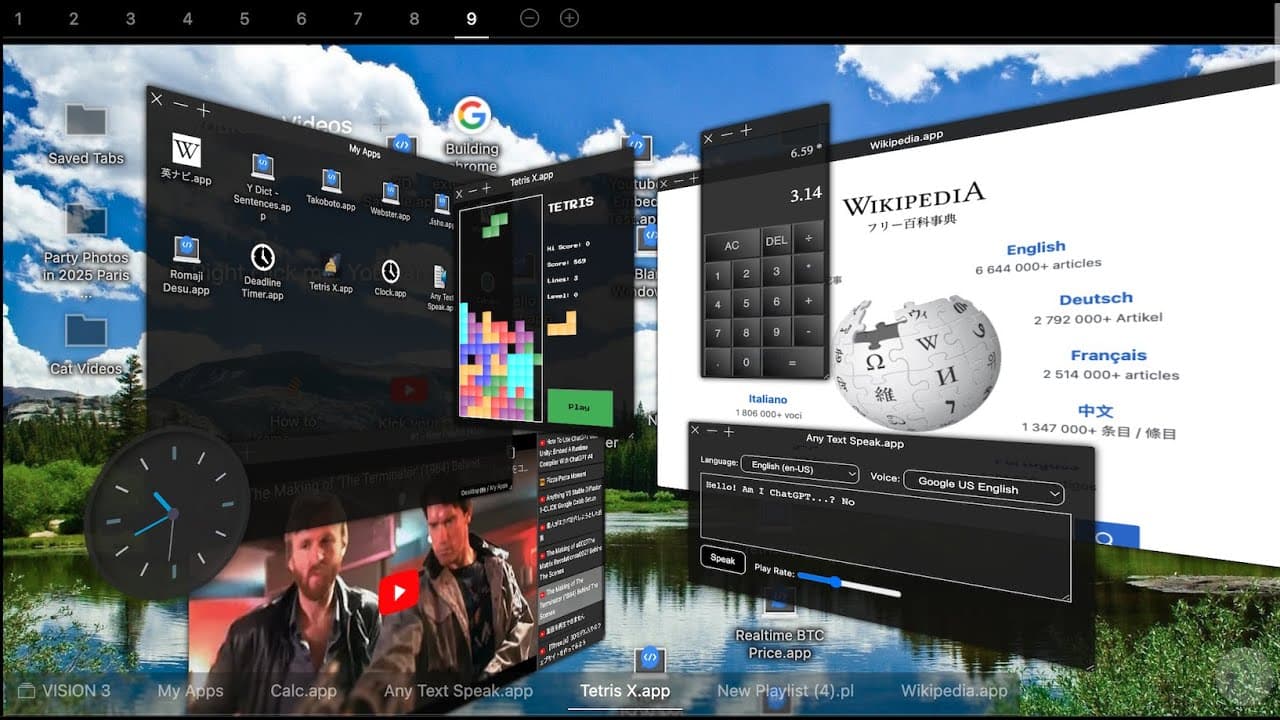This screenshot has height=720, width=1280.
Task: Adjust the Play Rate slider
Action: [x=848, y=584]
